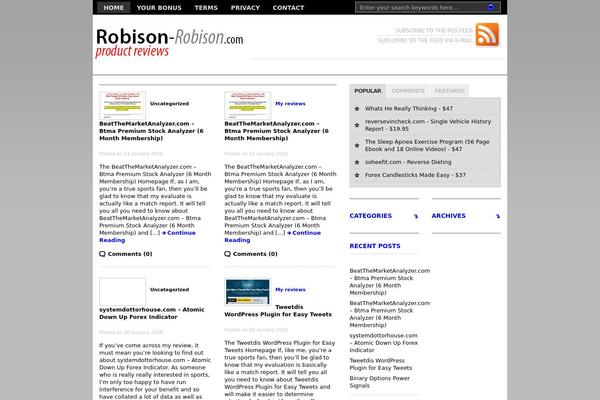Click the orange RSS feed icon
This screenshot has width=600, height=400.
pyautogui.click(x=487, y=34)
